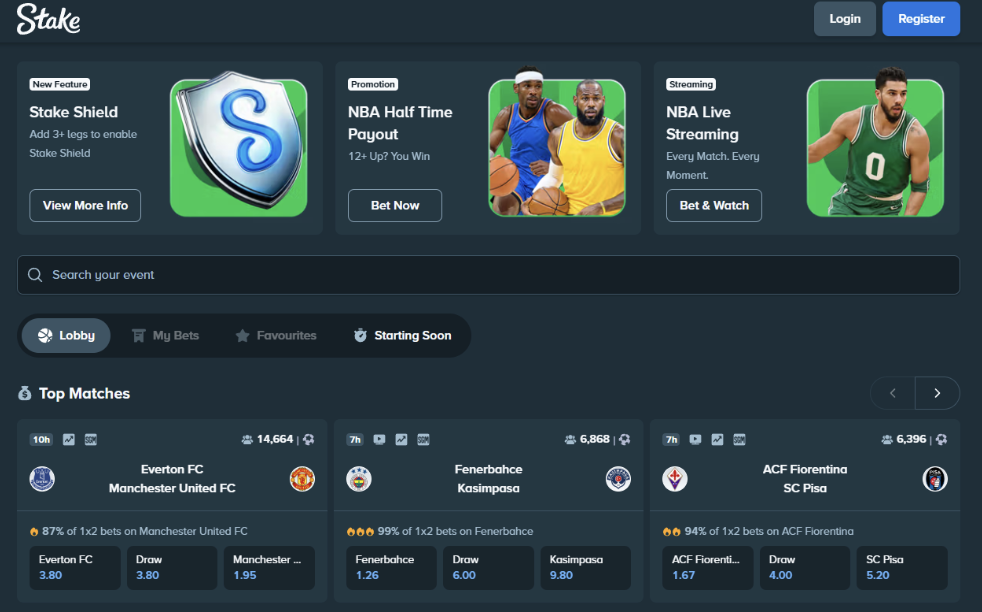
Task: Show next Top Matches with right arrow
Action: click(937, 393)
